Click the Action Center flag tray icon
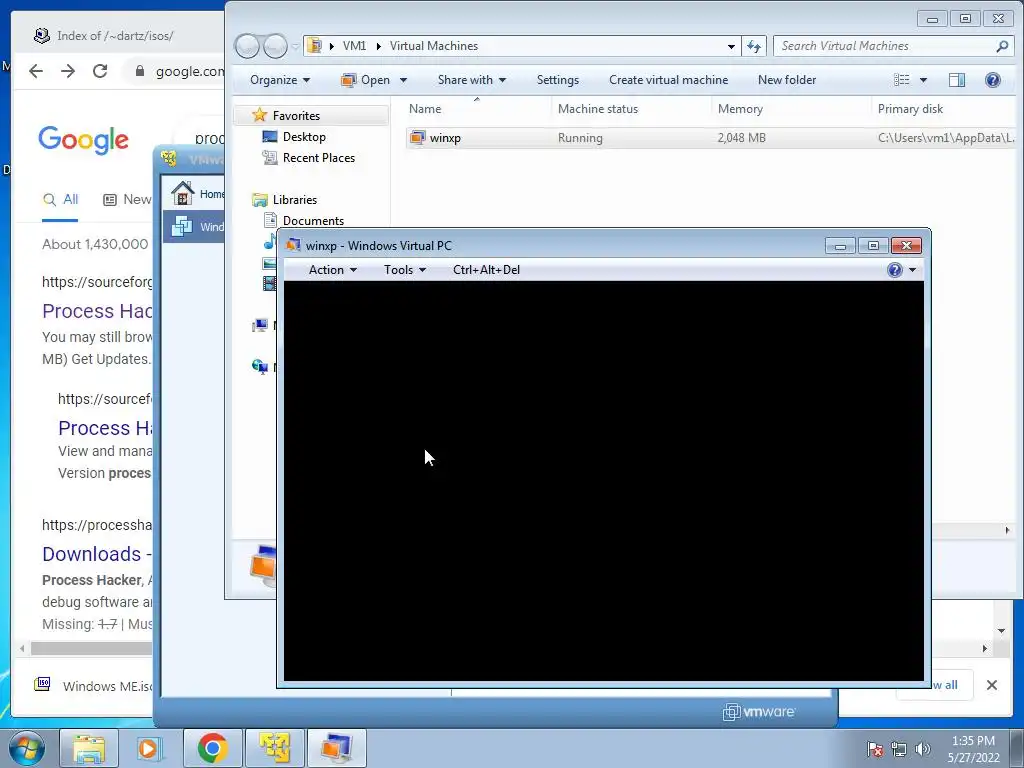The width and height of the screenshot is (1024, 768). point(874,749)
